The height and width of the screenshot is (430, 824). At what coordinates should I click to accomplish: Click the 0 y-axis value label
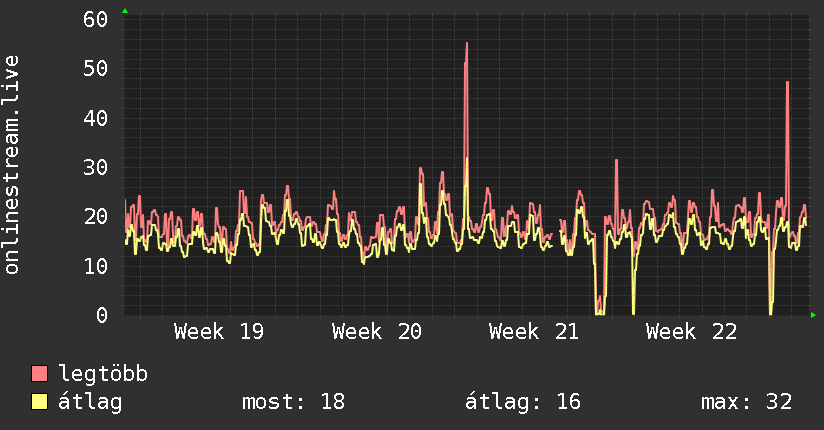click(x=102, y=315)
